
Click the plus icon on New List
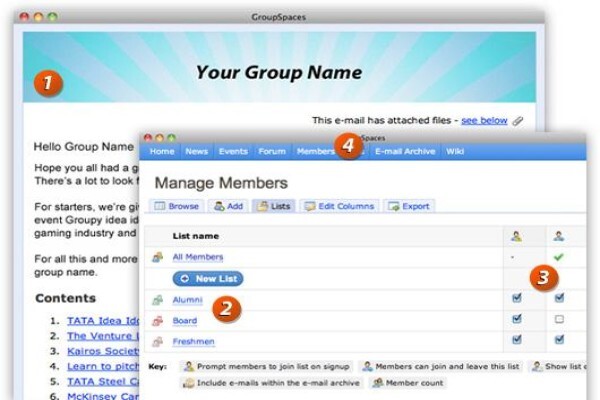point(184,279)
